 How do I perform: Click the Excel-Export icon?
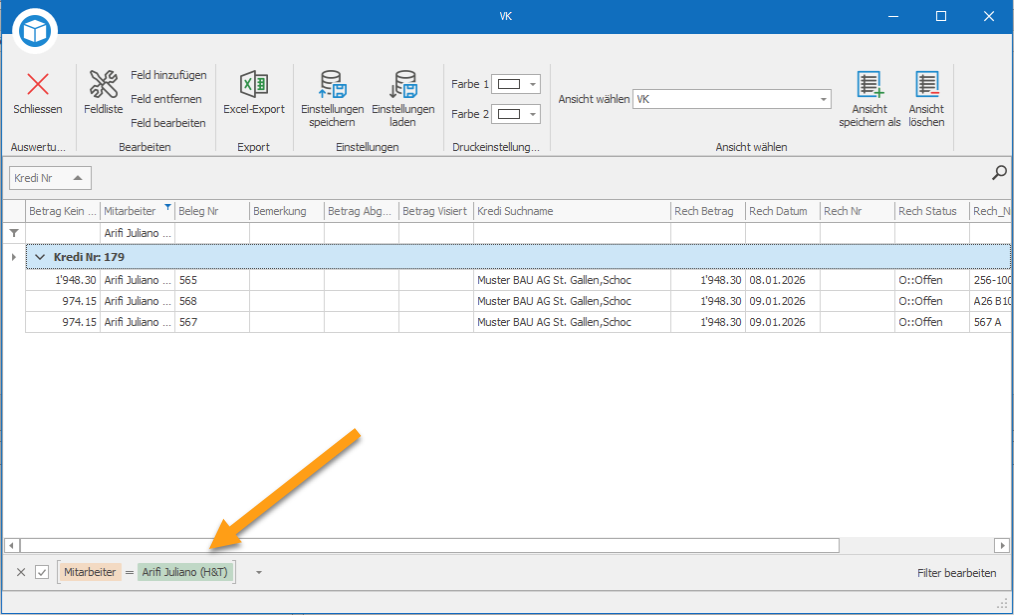[x=254, y=84]
